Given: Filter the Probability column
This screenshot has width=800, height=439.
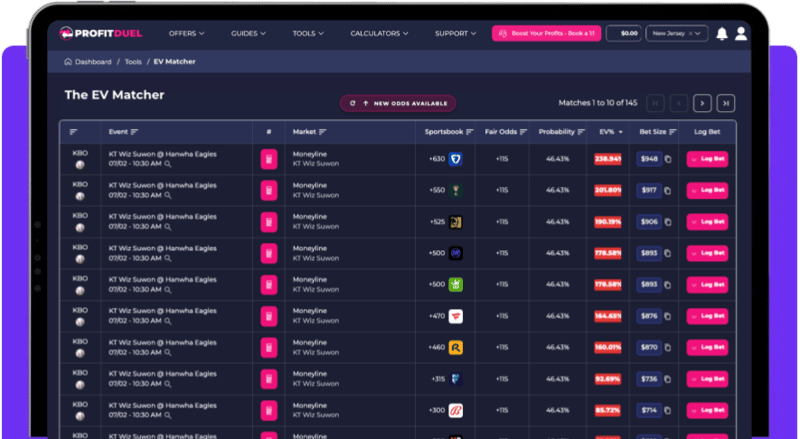Looking at the screenshot, I should click(x=581, y=132).
